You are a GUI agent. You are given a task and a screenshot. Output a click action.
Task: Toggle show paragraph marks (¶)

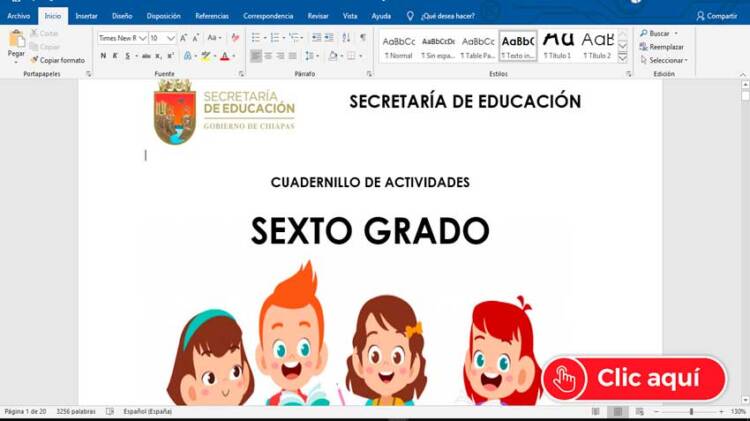(x=362, y=38)
